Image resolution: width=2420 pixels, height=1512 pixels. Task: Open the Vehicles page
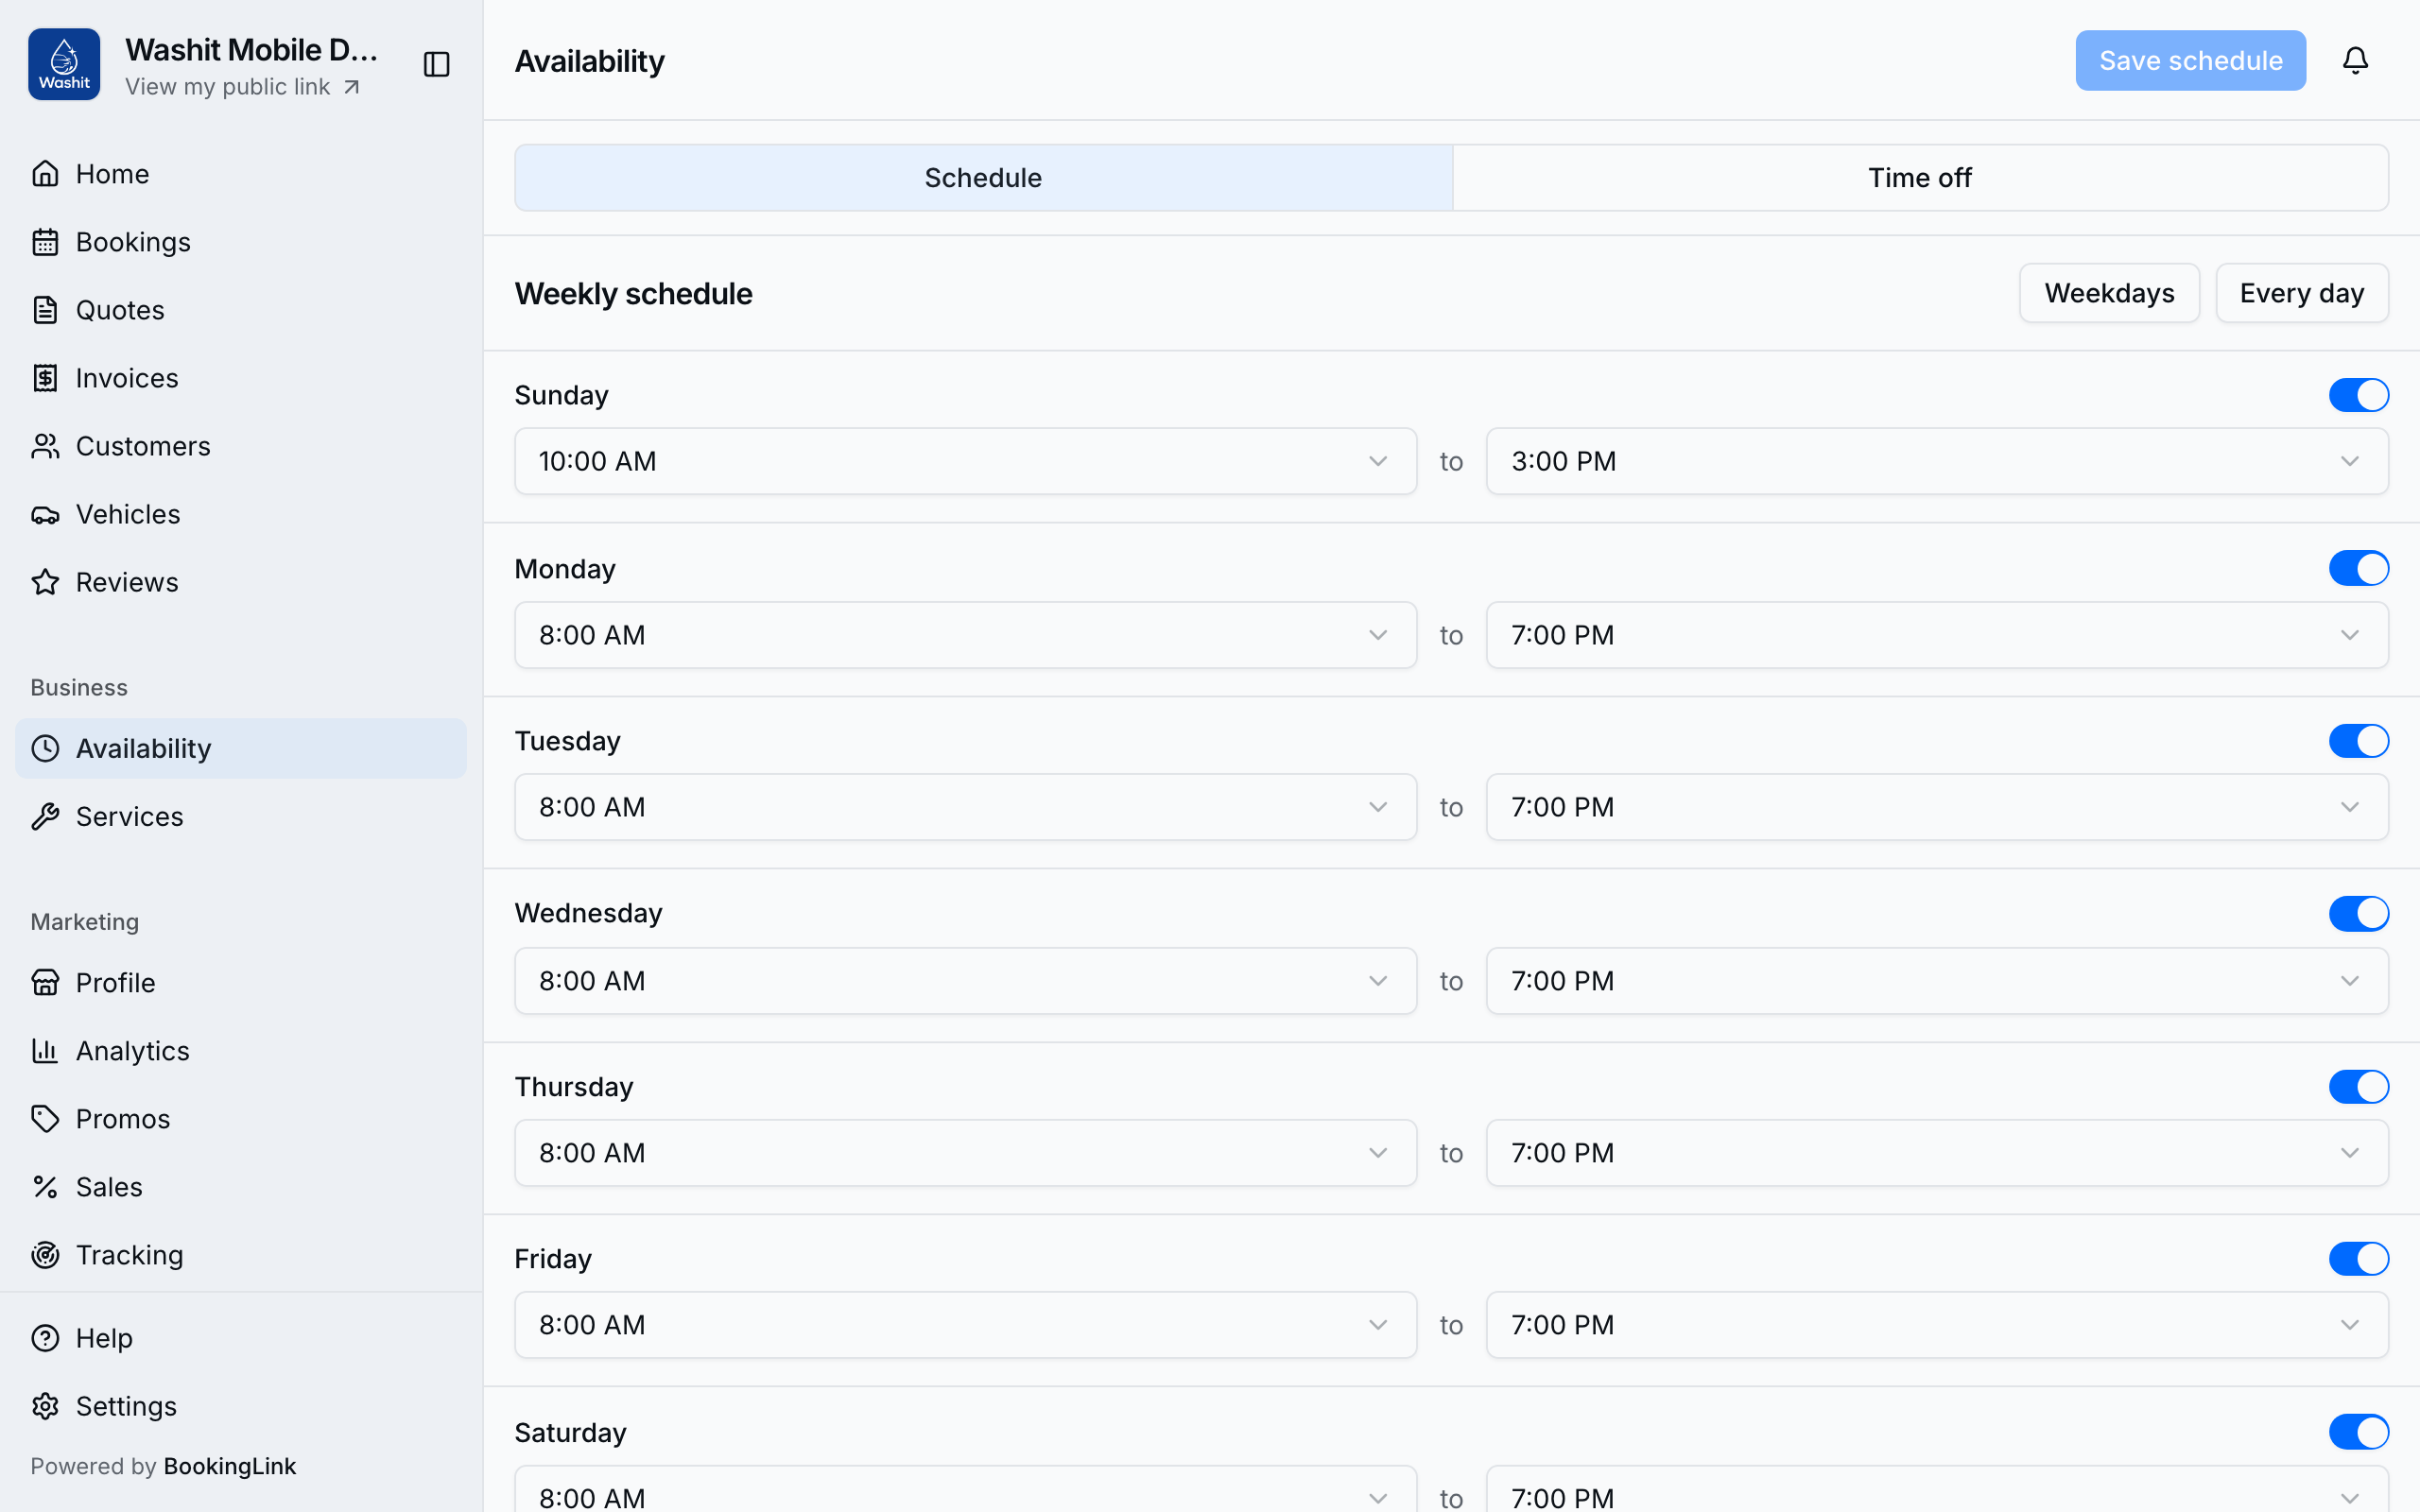click(x=240, y=514)
